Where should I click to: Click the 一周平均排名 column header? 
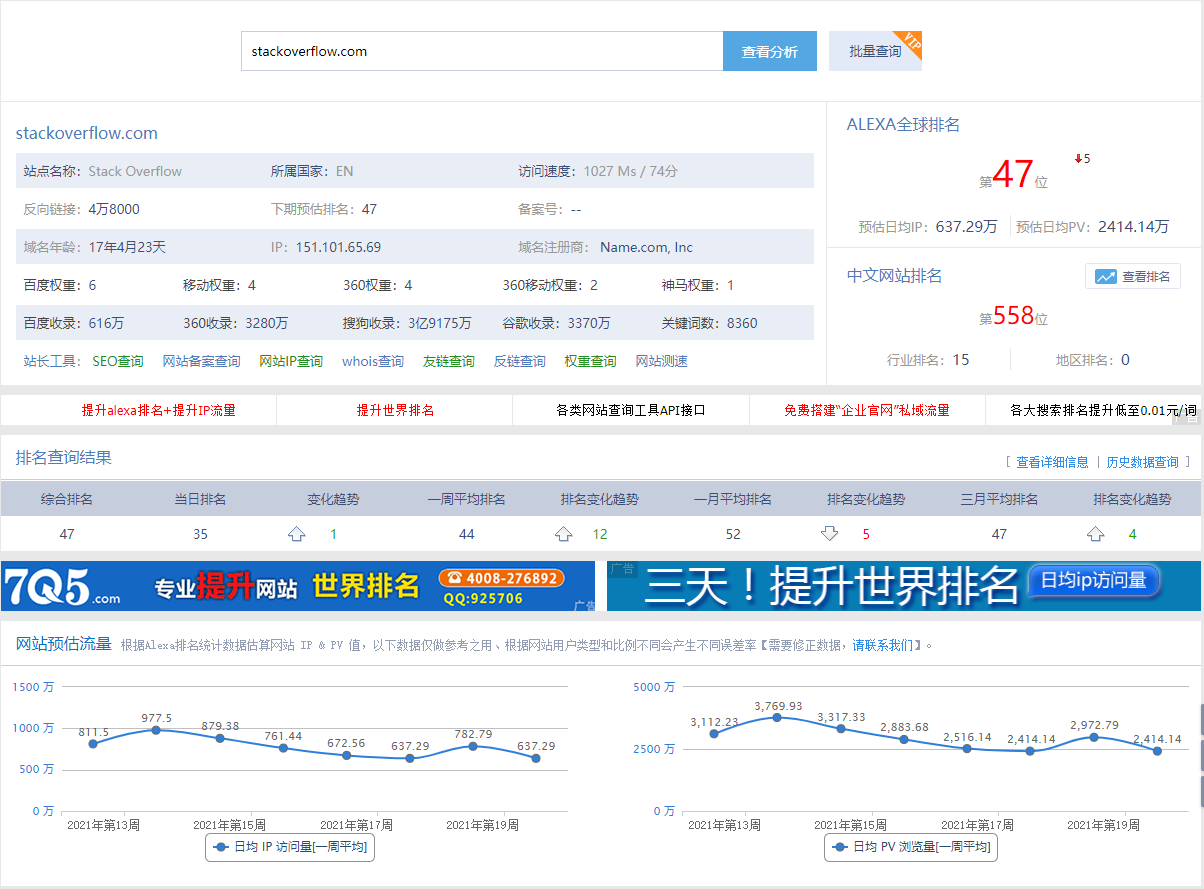click(x=466, y=499)
